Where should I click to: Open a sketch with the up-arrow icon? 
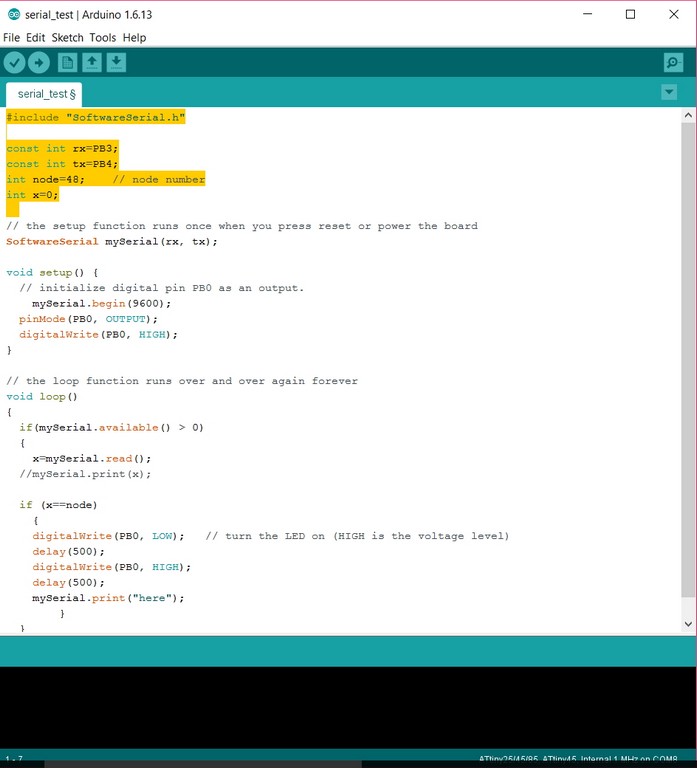92,63
